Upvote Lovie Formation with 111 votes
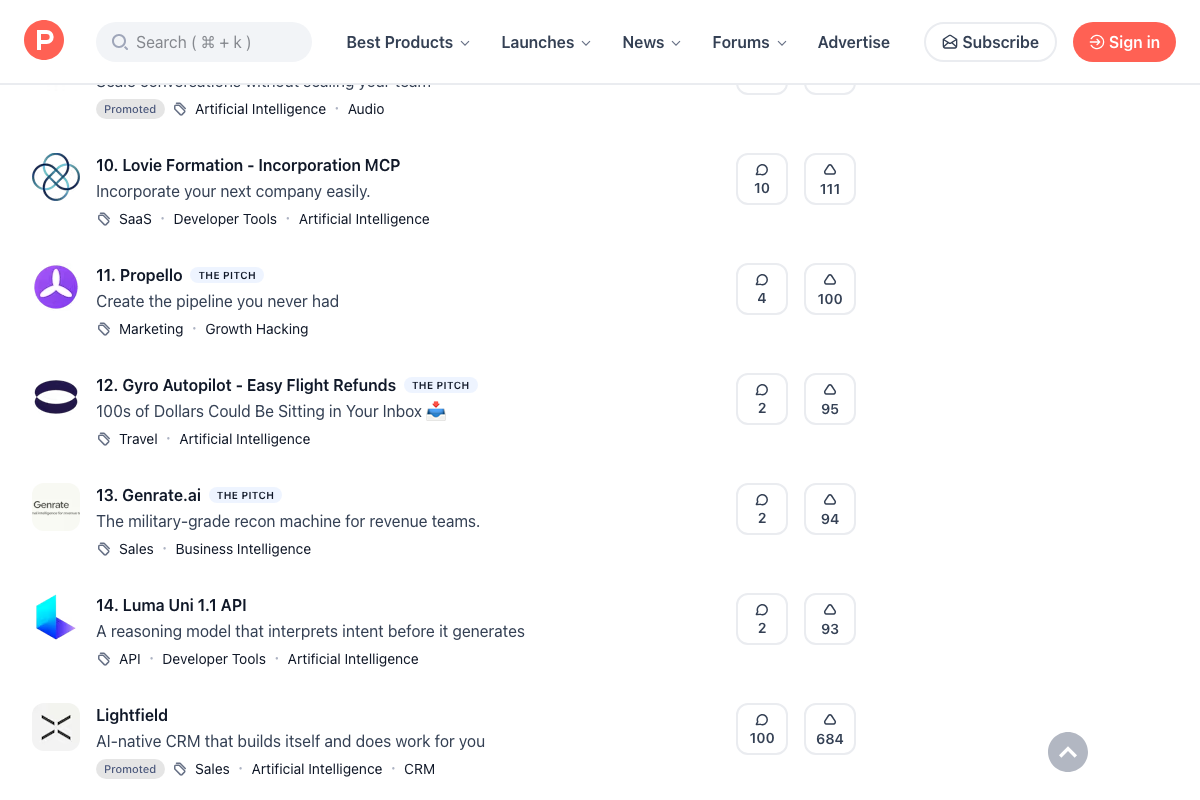Image resolution: width=1200 pixels, height=800 pixels. click(830, 179)
